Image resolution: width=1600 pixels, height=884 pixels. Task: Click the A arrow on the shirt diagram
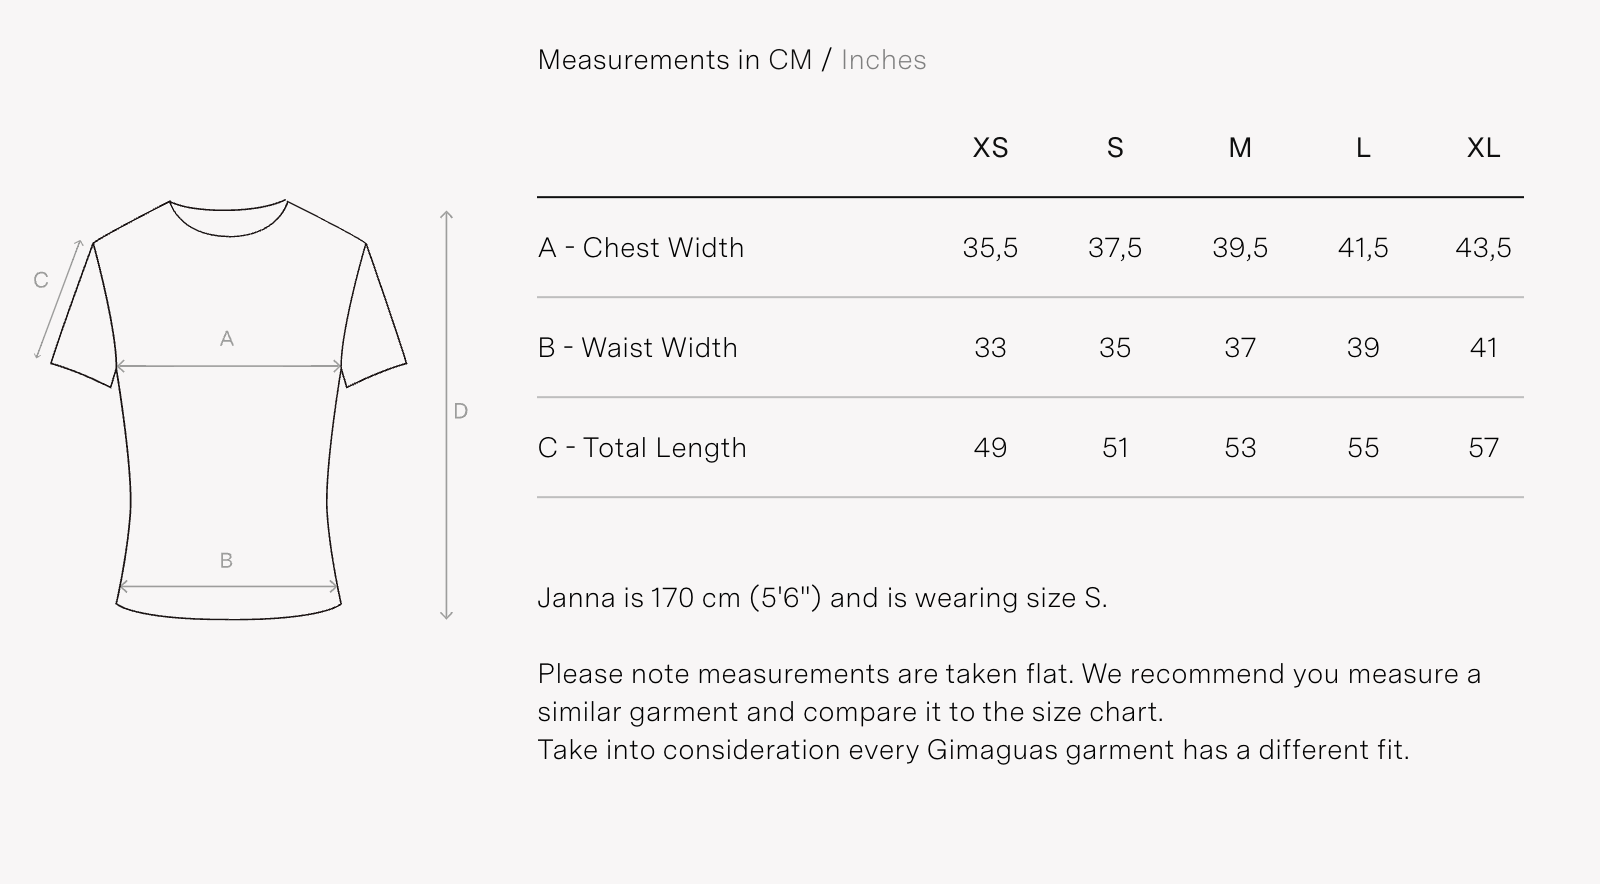229,367
